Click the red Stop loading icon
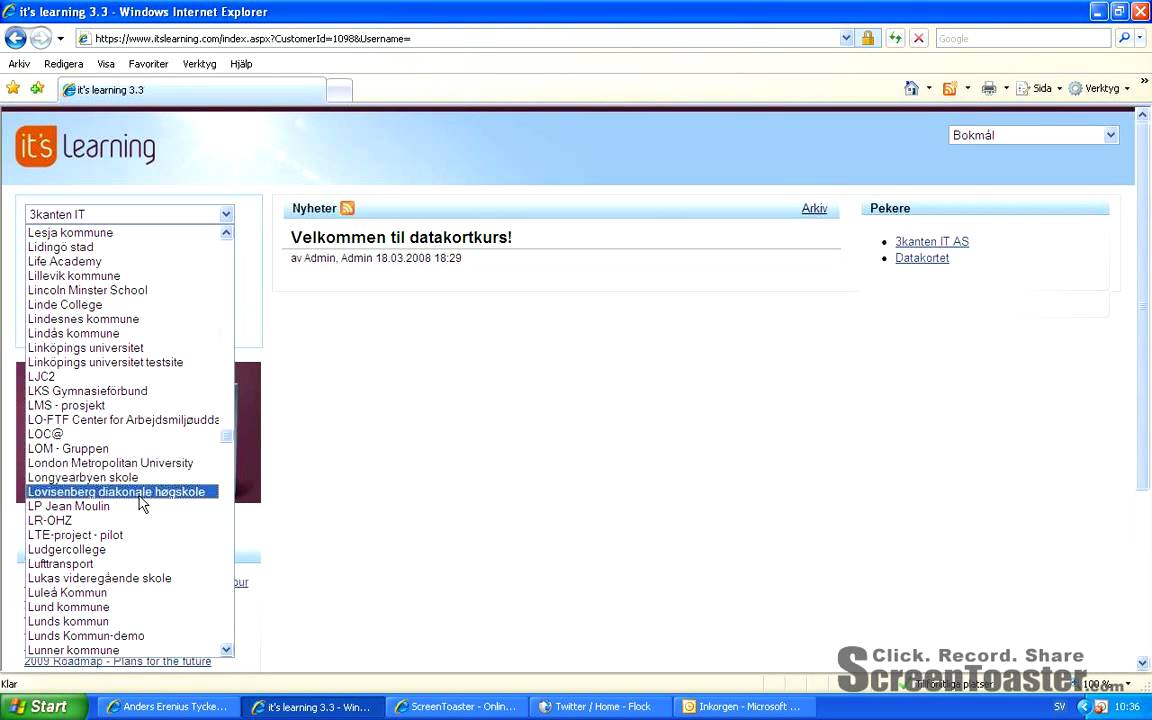1152x720 pixels. 918,38
